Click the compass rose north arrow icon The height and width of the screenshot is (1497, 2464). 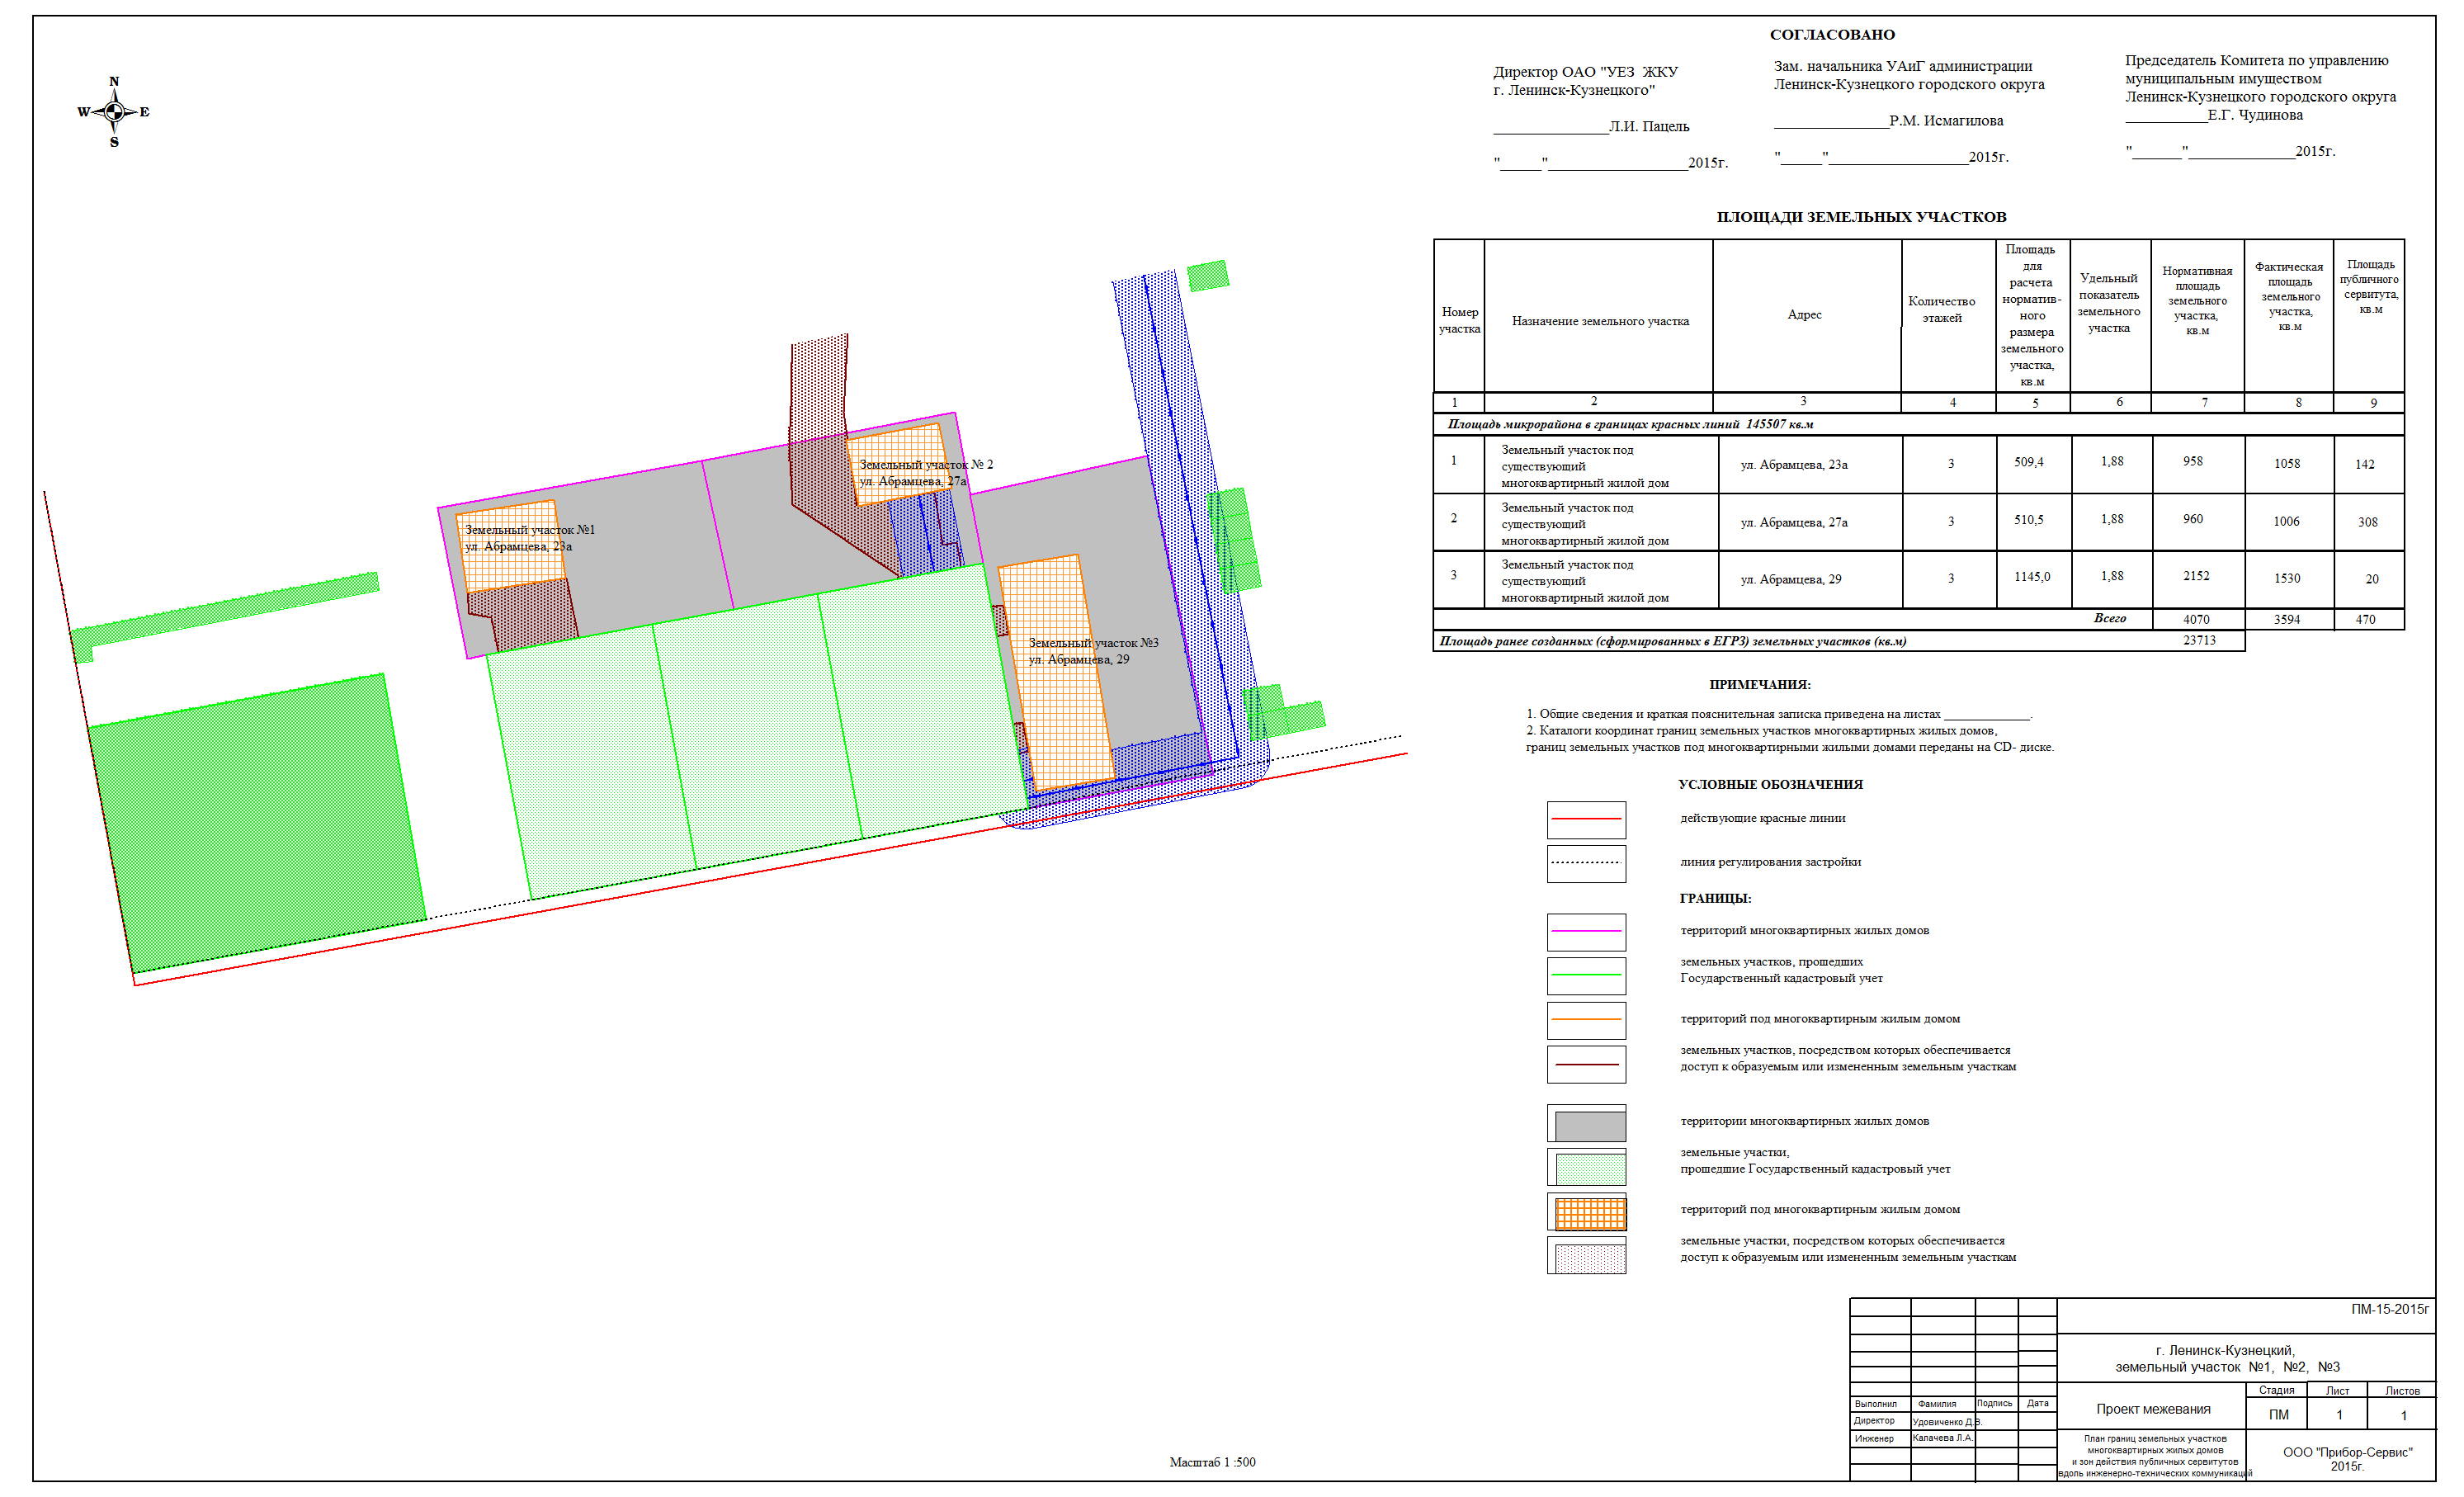coord(114,111)
